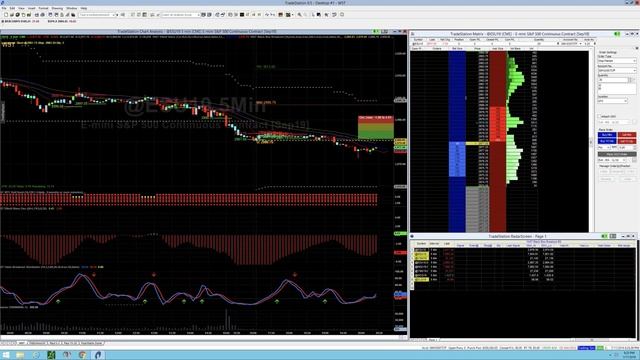Open the second toolbar combo box
The width and height of the screenshot is (640, 360).
click(181, 15)
